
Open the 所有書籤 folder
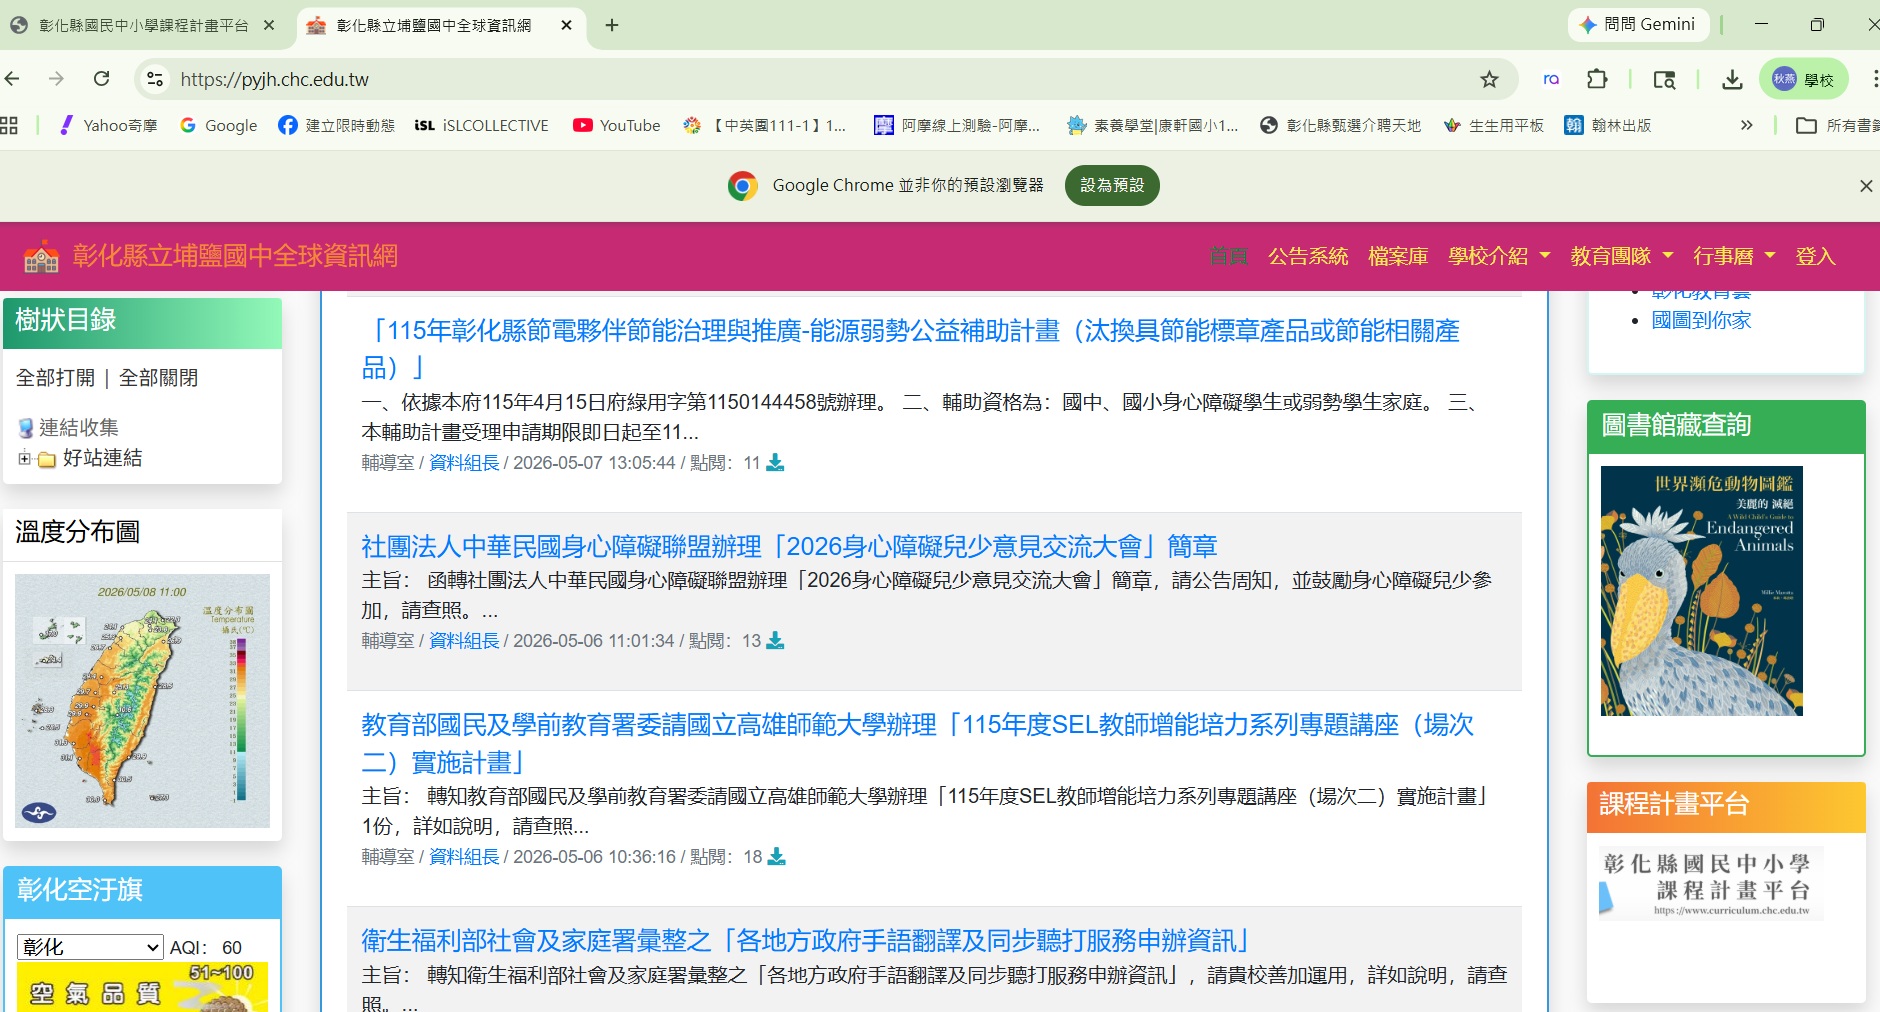click(x=1838, y=125)
